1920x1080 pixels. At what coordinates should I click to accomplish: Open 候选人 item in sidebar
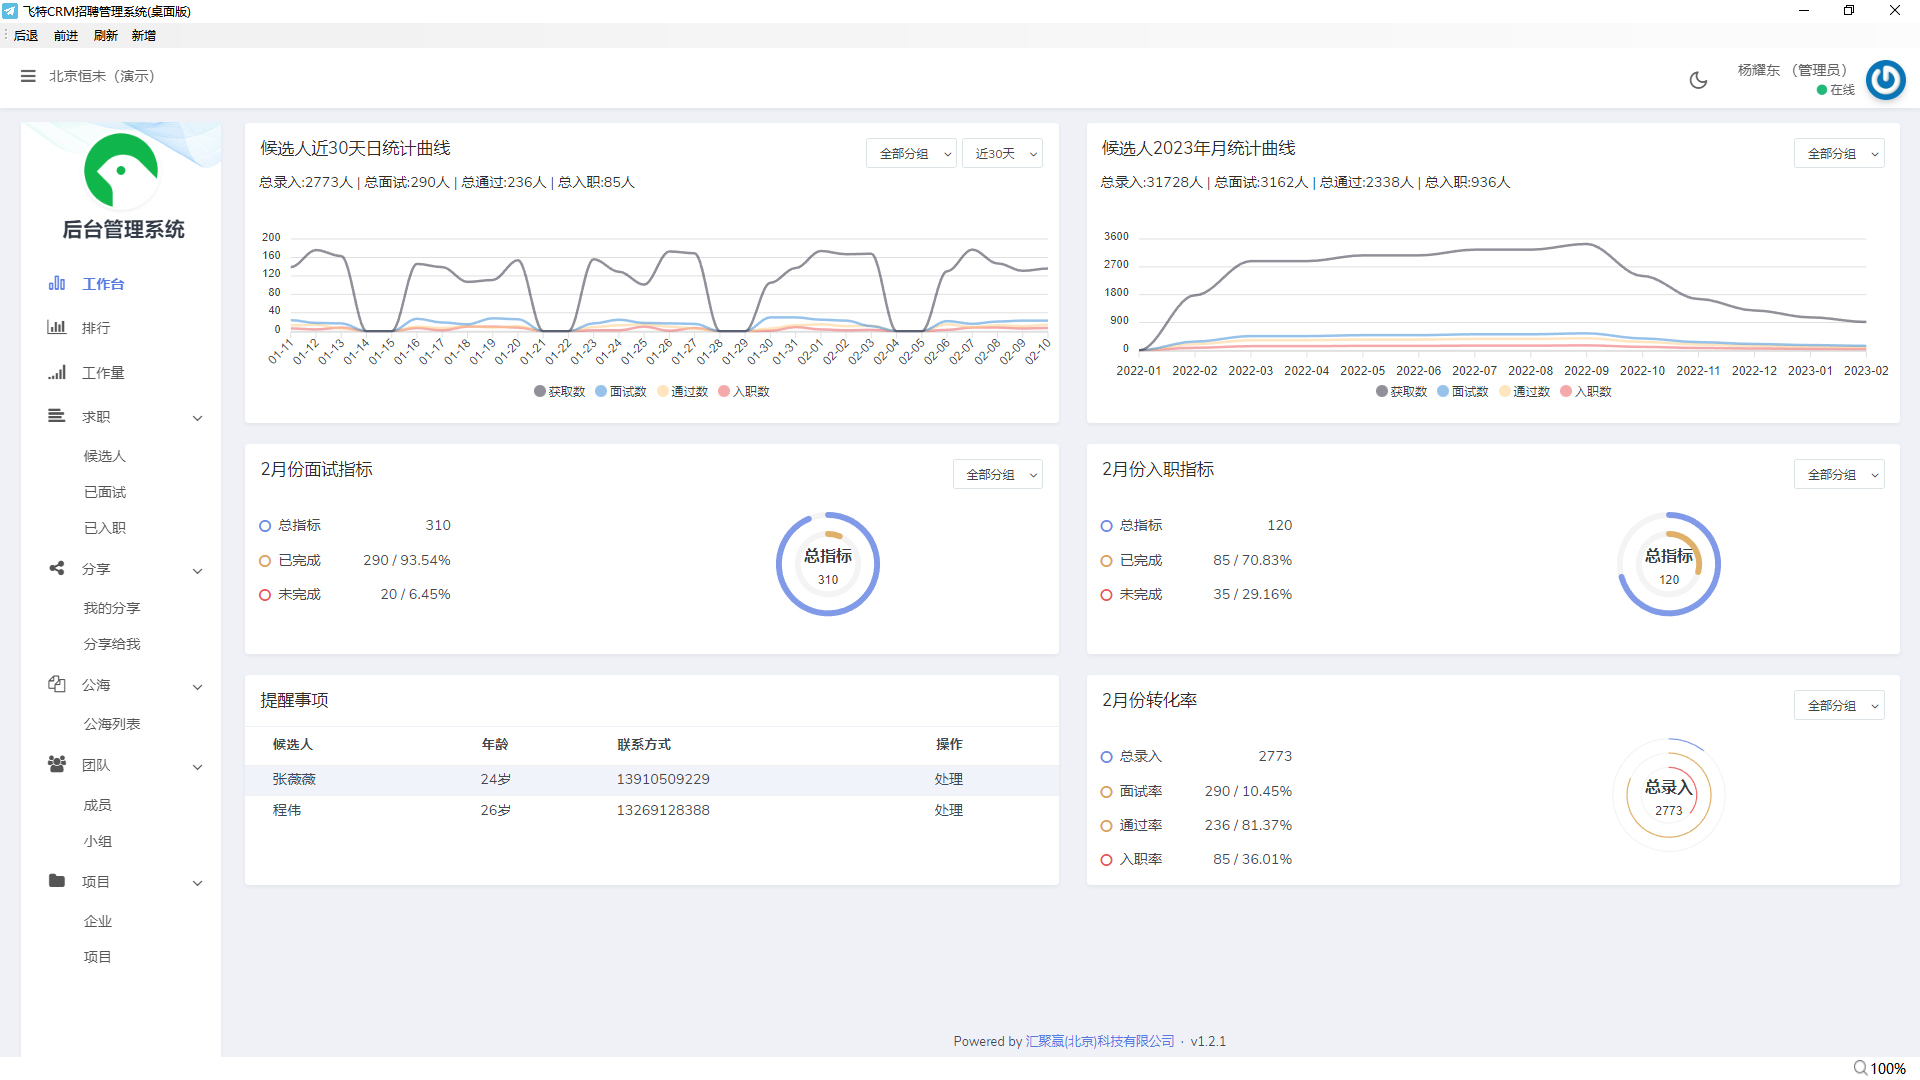click(x=105, y=456)
